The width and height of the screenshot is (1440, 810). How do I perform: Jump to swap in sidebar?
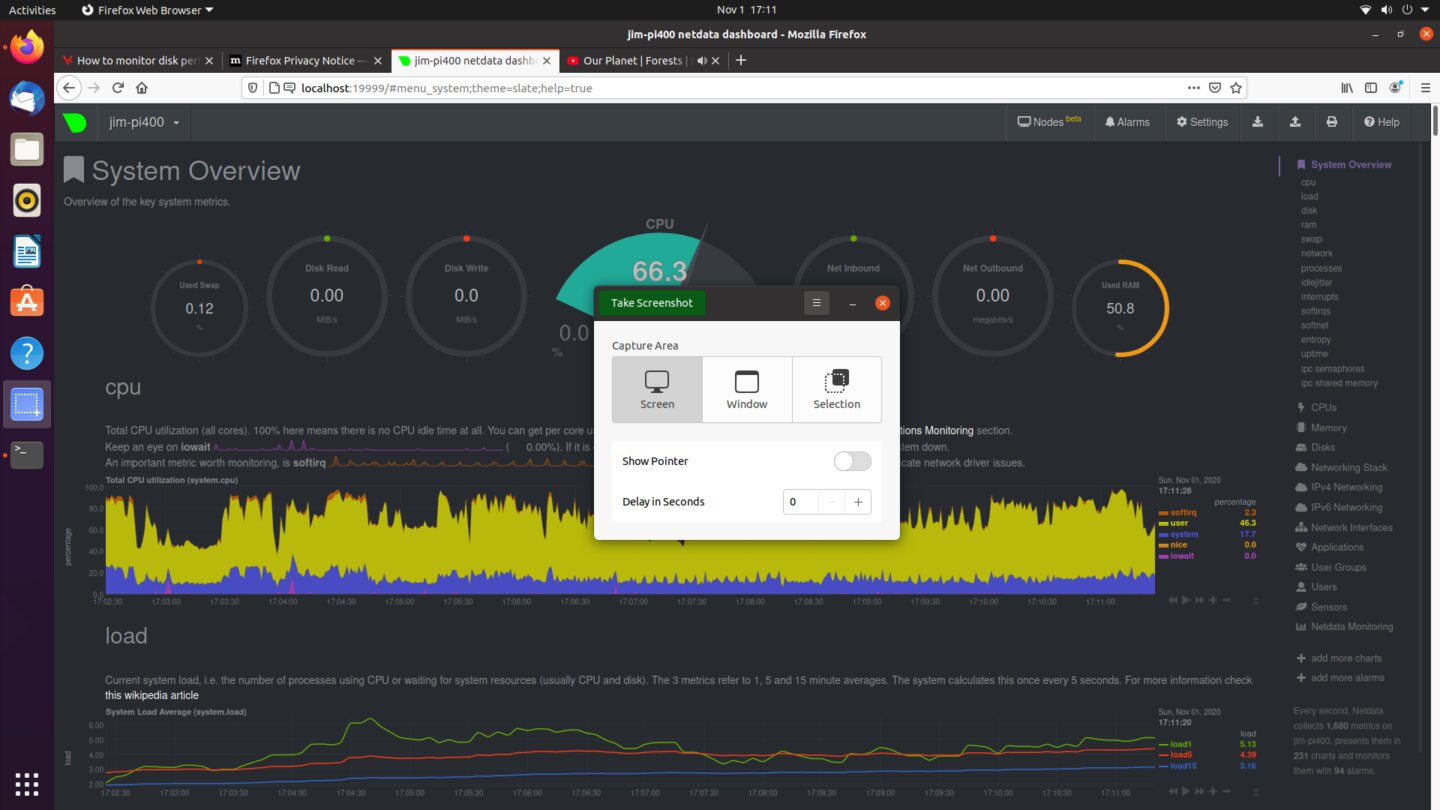(1311, 240)
